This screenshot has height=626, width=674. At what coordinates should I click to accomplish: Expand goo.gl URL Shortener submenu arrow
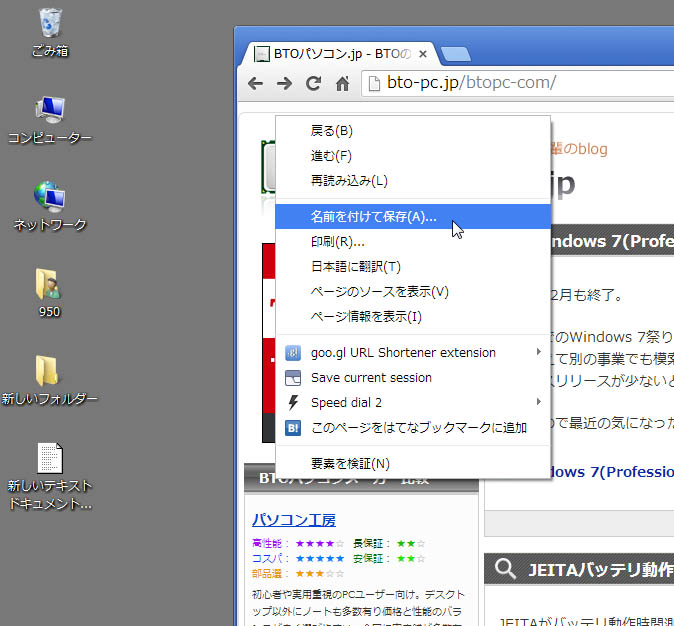(539, 352)
